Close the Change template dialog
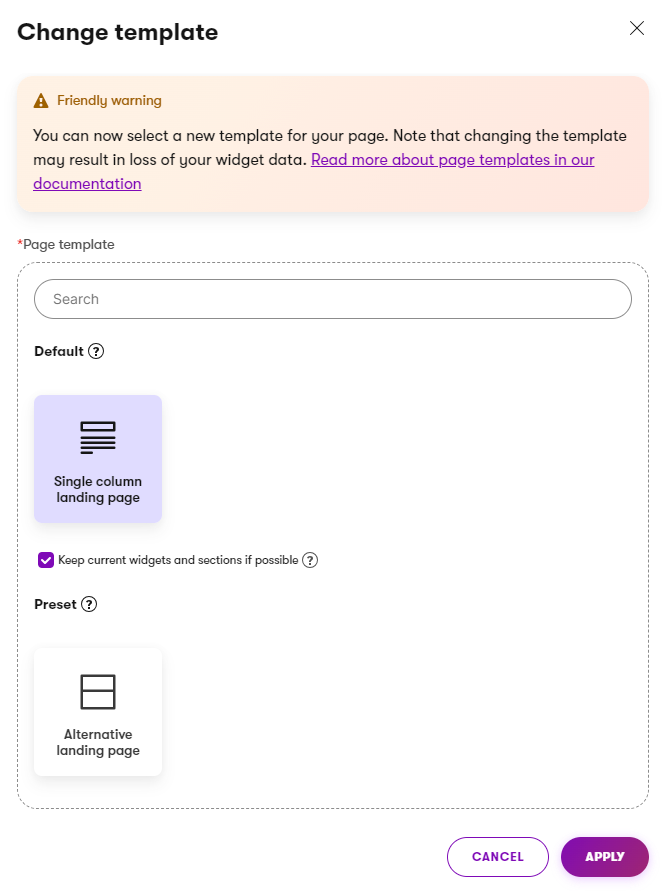Viewport: 666px width, 891px height. pyautogui.click(x=637, y=28)
